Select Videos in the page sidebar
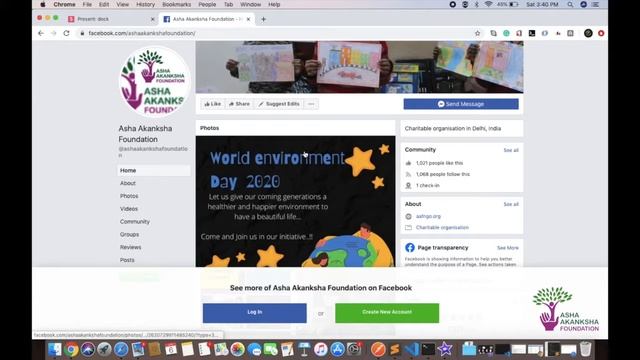 (x=129, y=209)
